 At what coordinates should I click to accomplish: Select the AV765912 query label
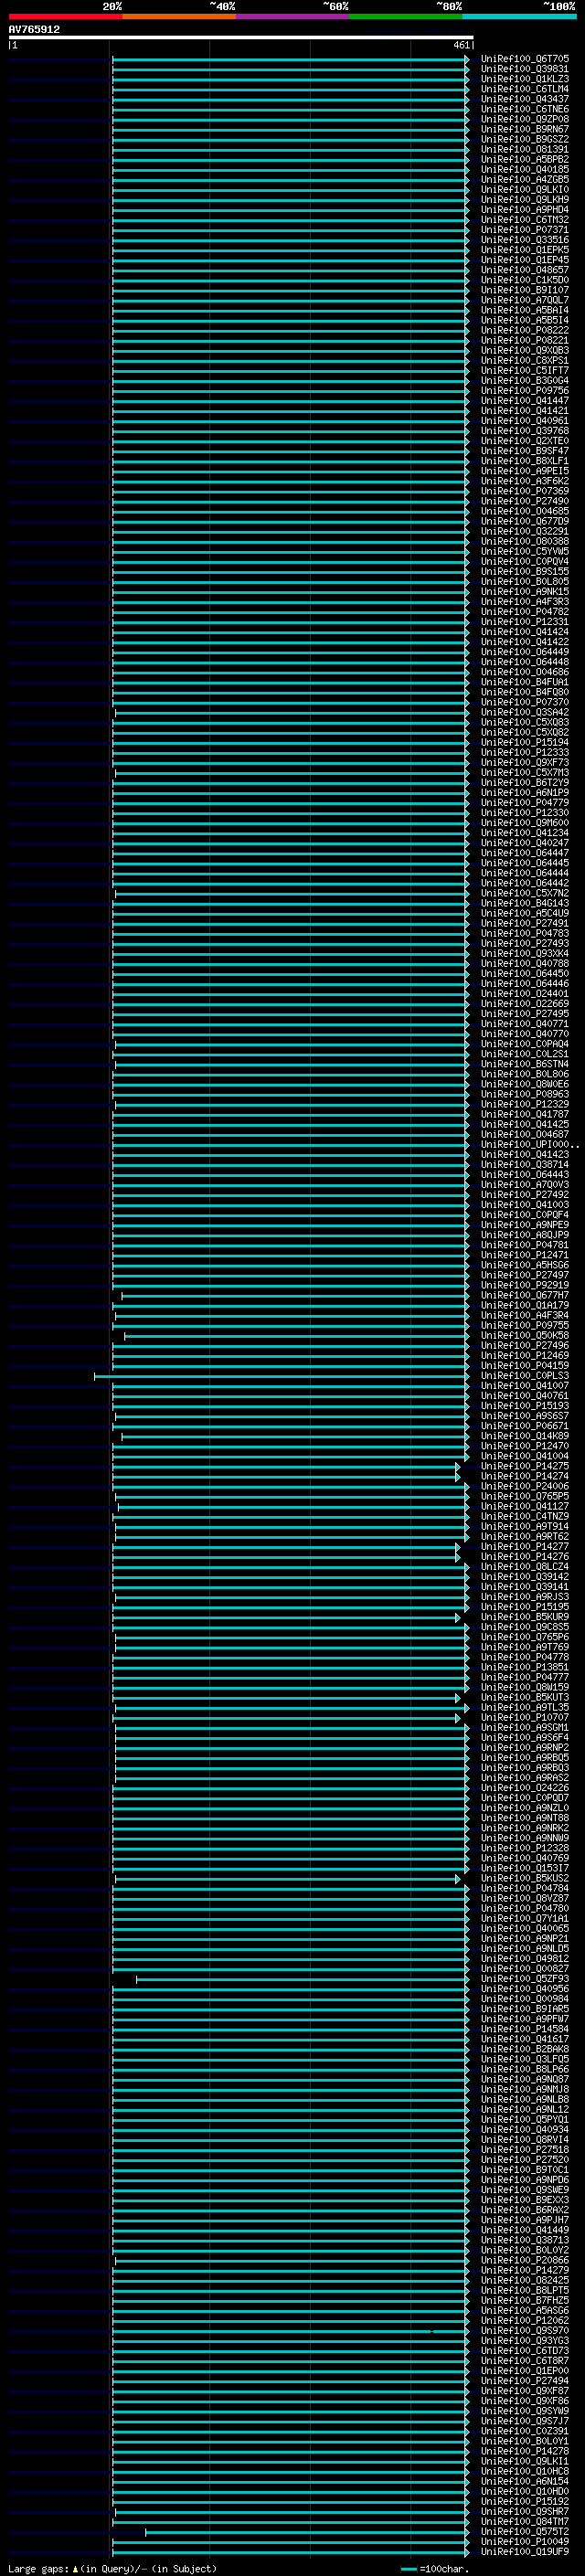coord(34,29)
